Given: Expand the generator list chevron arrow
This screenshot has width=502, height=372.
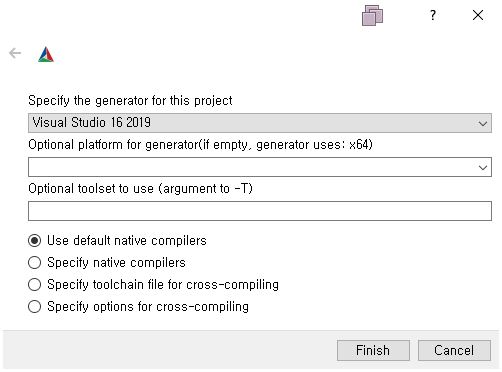Looking at the screenshot, I should [482, 124].
